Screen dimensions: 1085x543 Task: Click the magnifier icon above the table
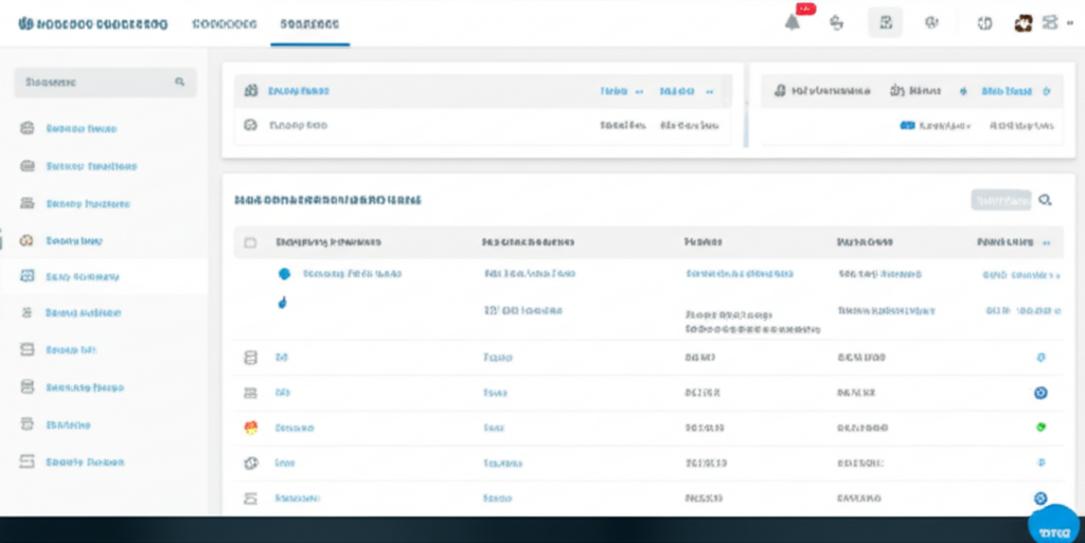(1045, 200)
